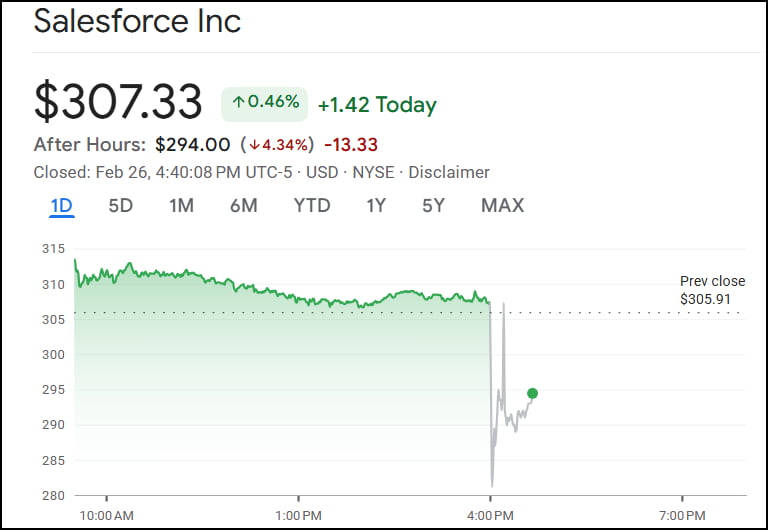Select the YTD range tab
The width and height of the screenshot is (768, 530).
(x=312, y=206)
